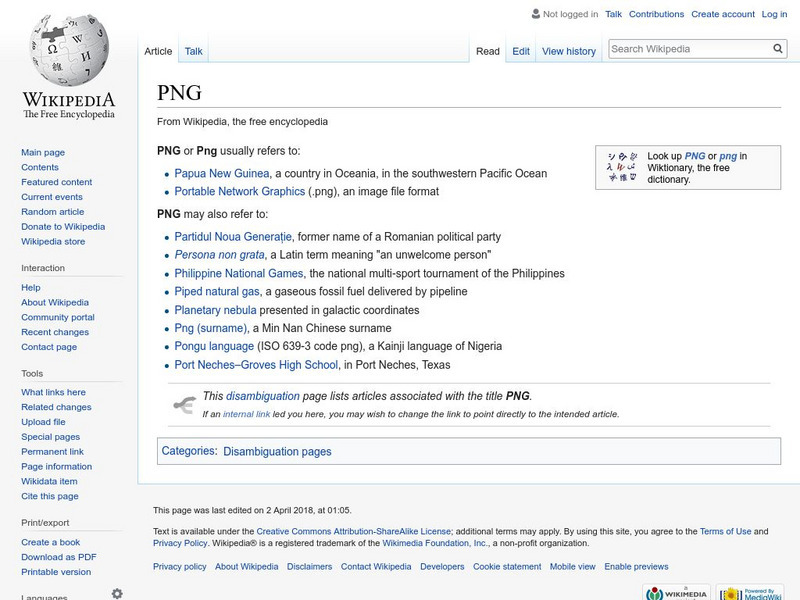This screenshot has height=600, width=800.
Task: Click the not-logged-in user icon
Action: click(536, 14)
